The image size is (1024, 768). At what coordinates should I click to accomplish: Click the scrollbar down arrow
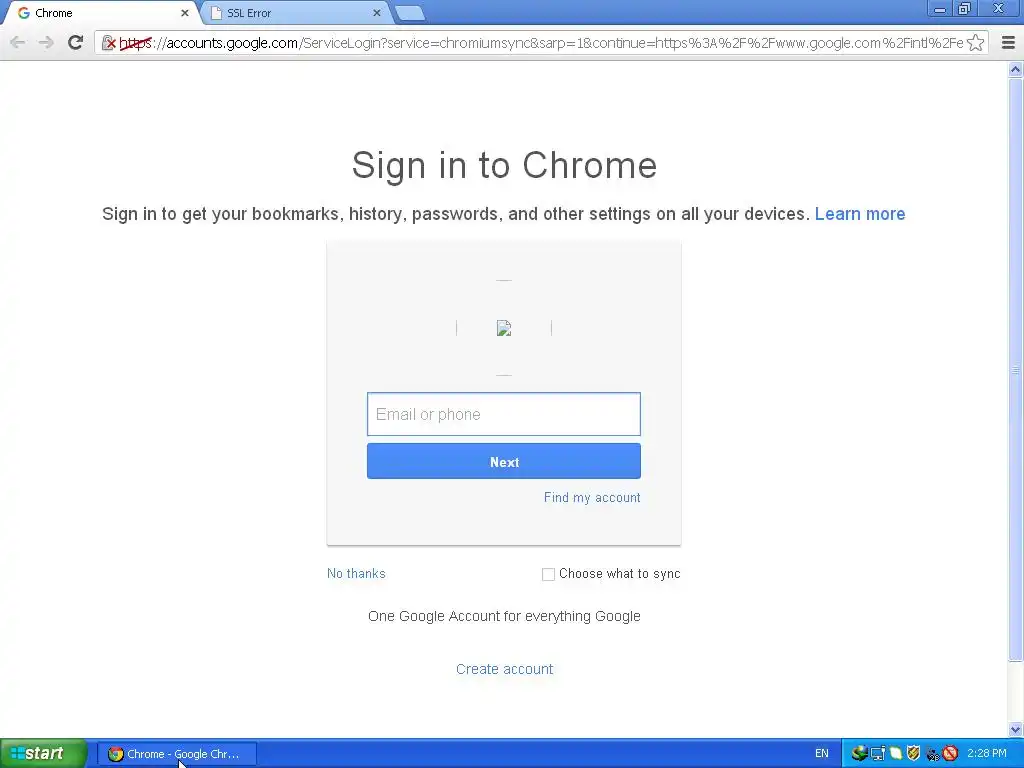pos(1016,729)
